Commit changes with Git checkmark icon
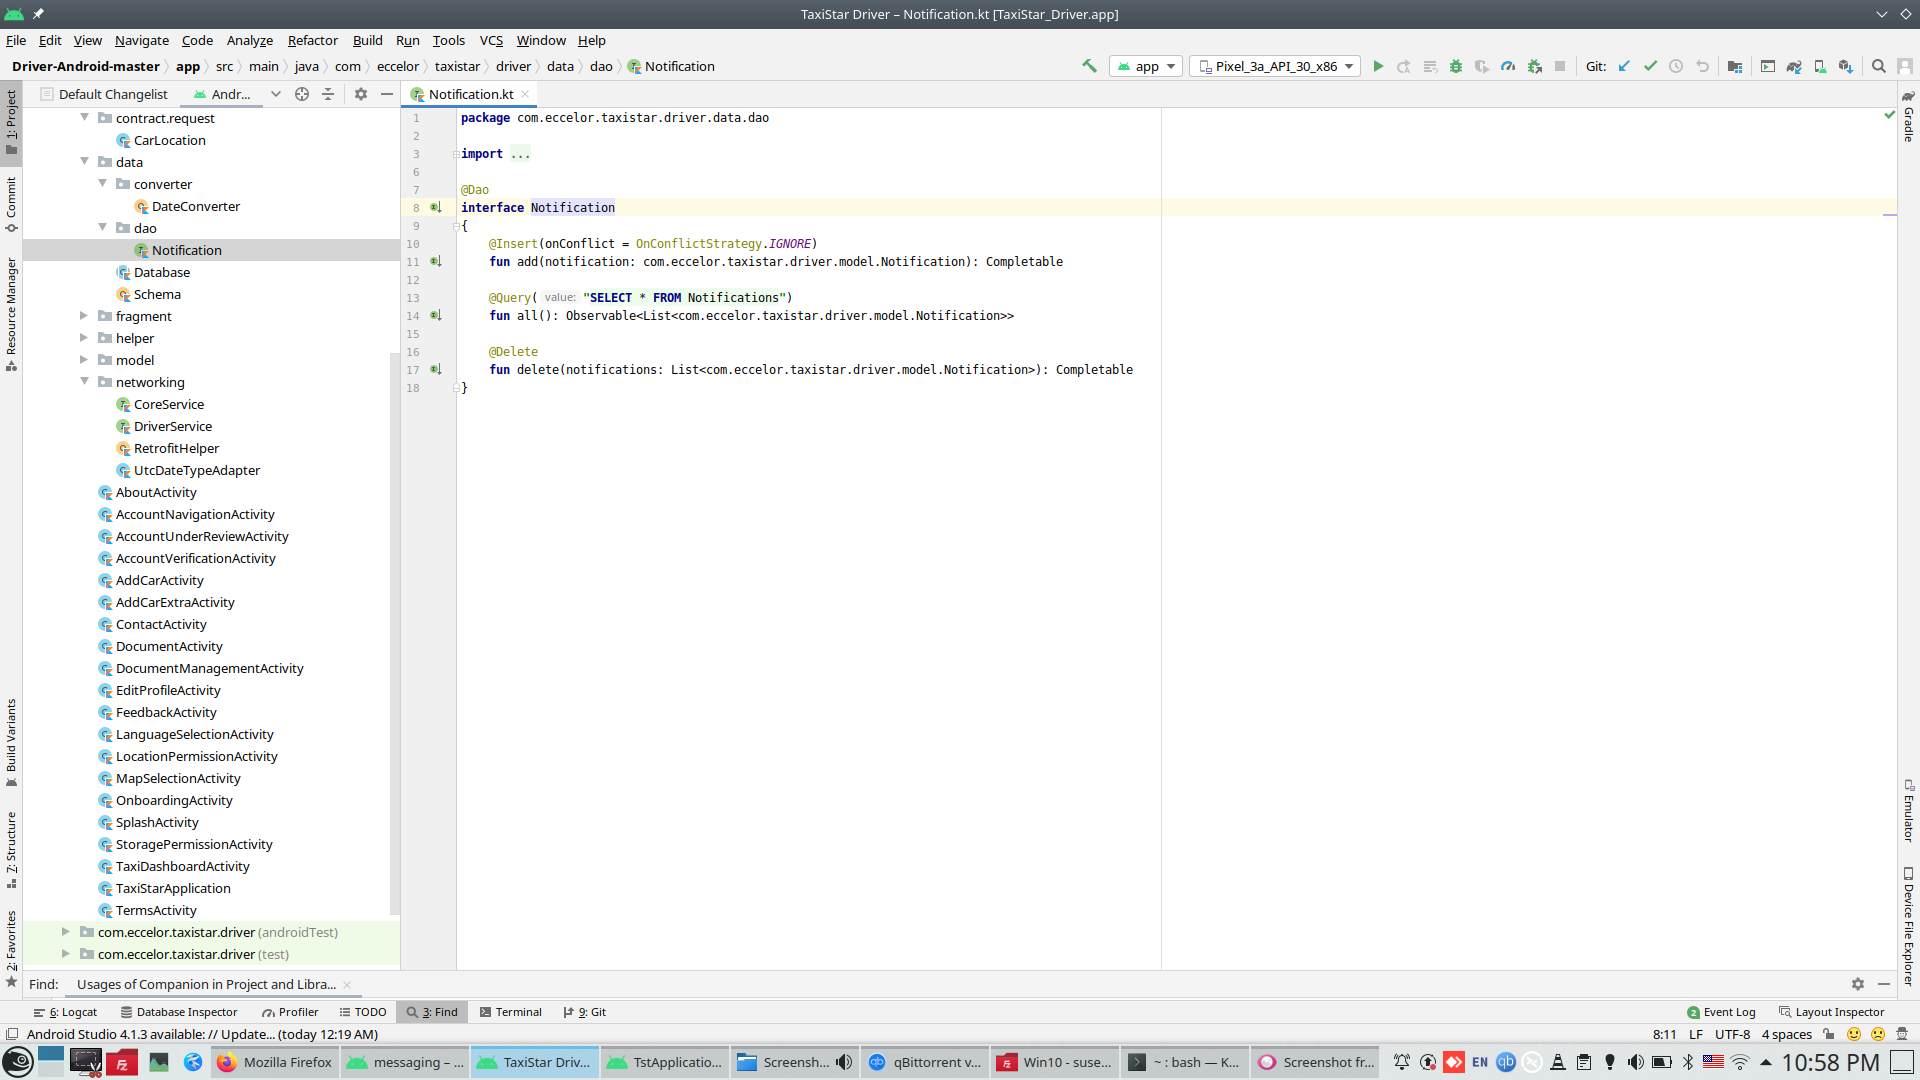The height and width of the screenshot is (1080, 1920). coord(1650,66)
